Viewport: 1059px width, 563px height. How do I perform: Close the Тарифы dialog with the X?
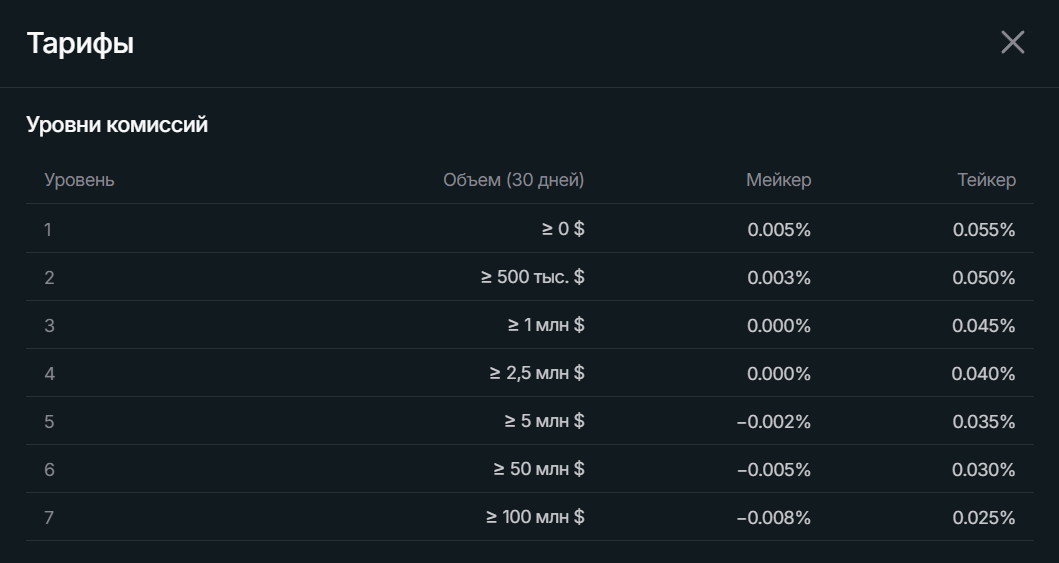1012,43
